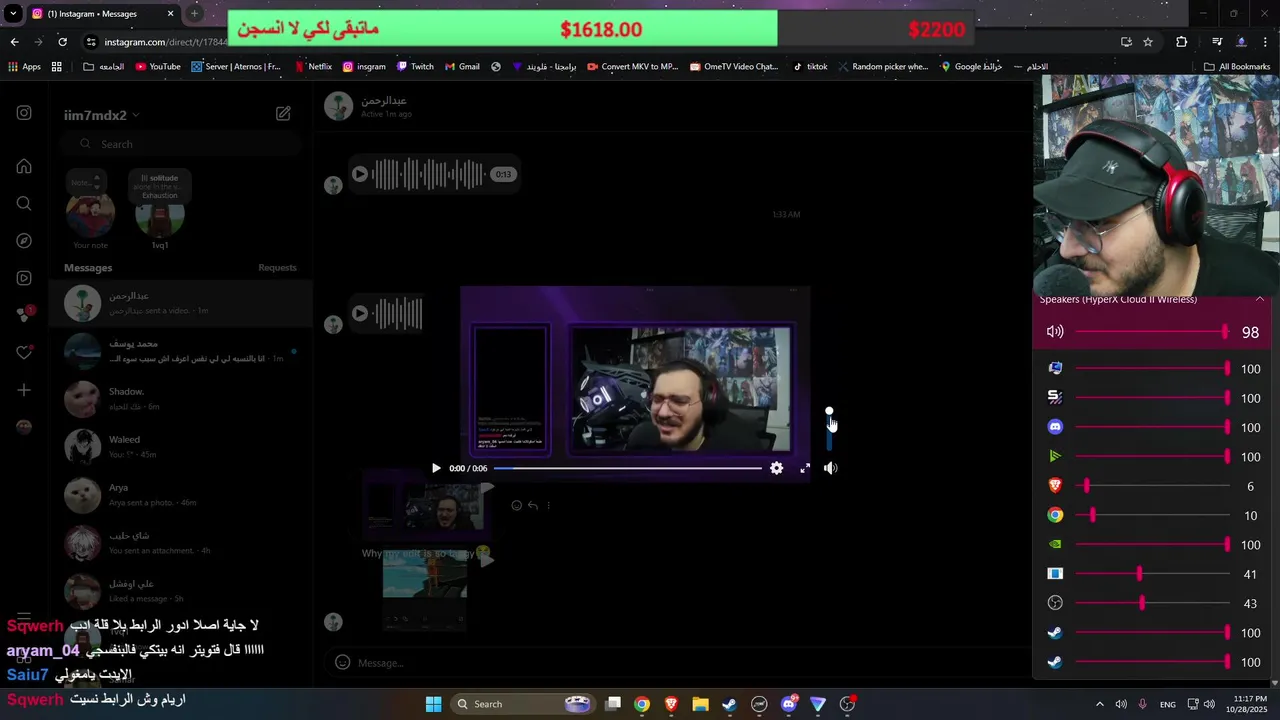Go back in Chrome

click(14, 42)
